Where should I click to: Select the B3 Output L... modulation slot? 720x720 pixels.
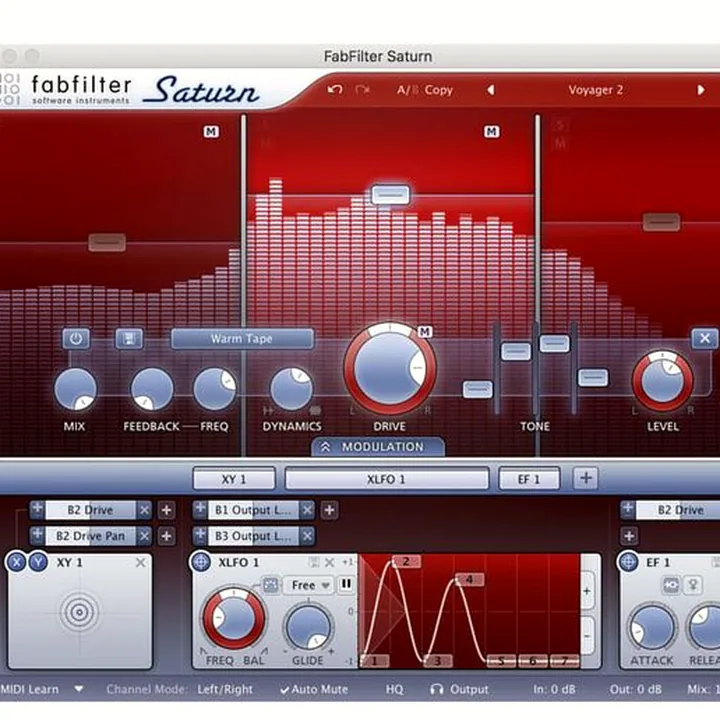(253, 536)
